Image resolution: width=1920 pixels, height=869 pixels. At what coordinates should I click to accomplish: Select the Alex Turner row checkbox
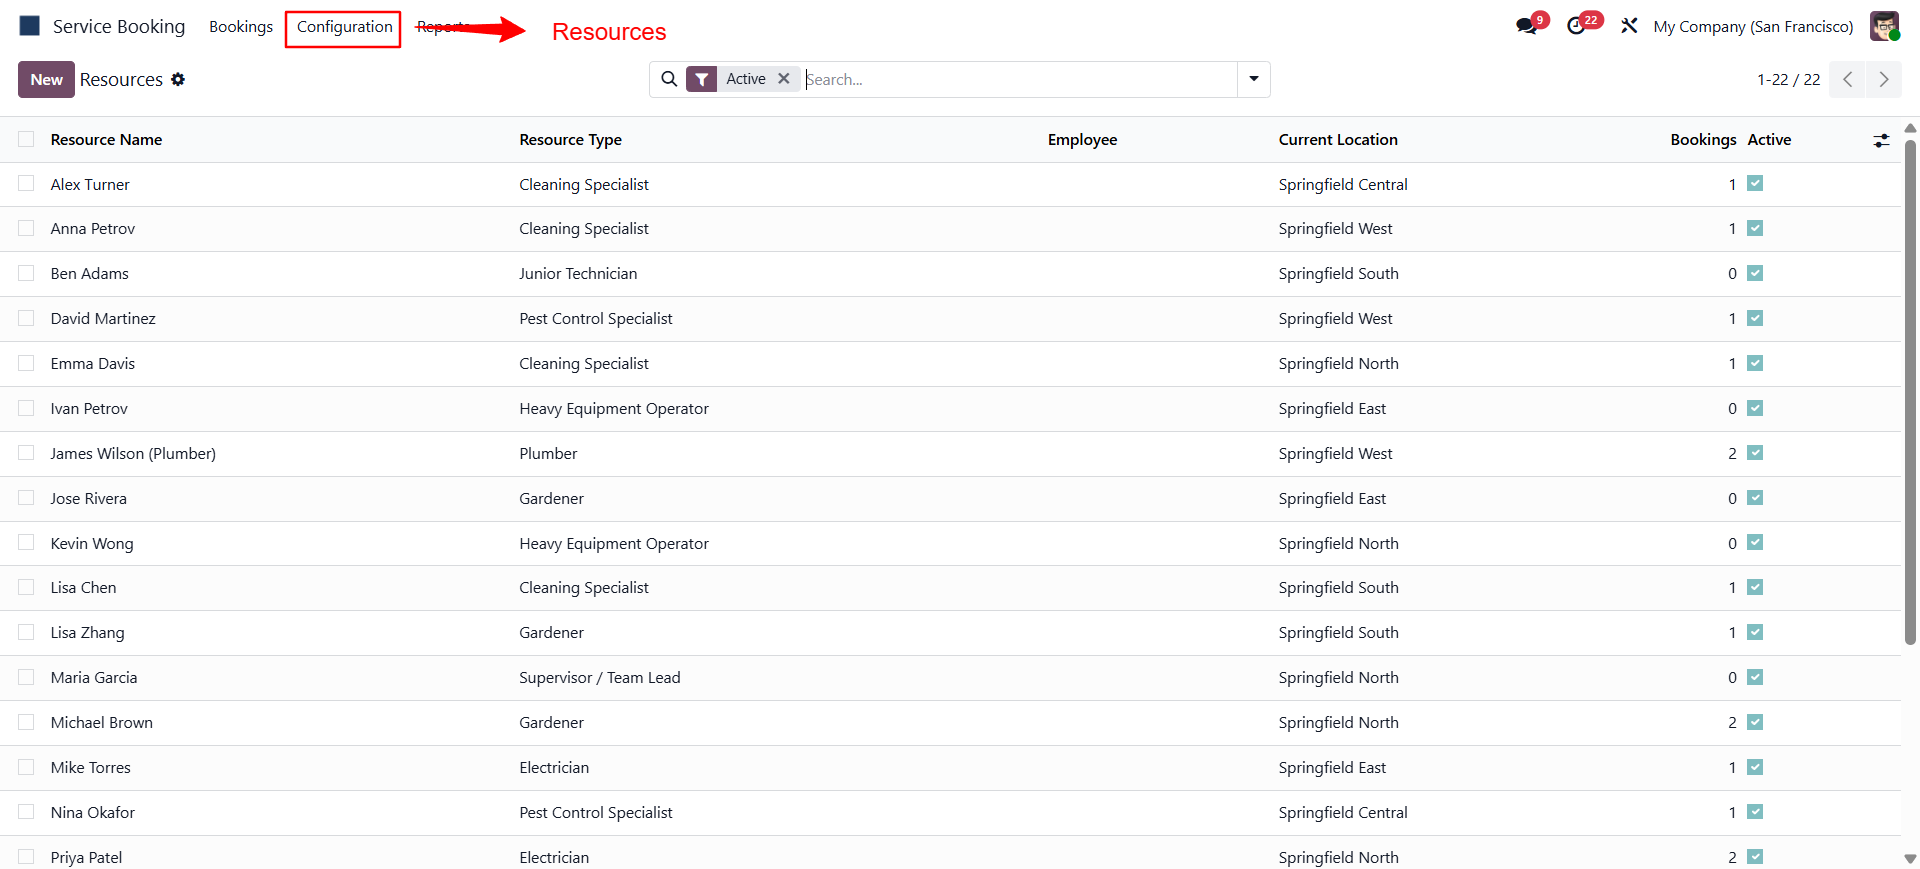coord(26,184)
